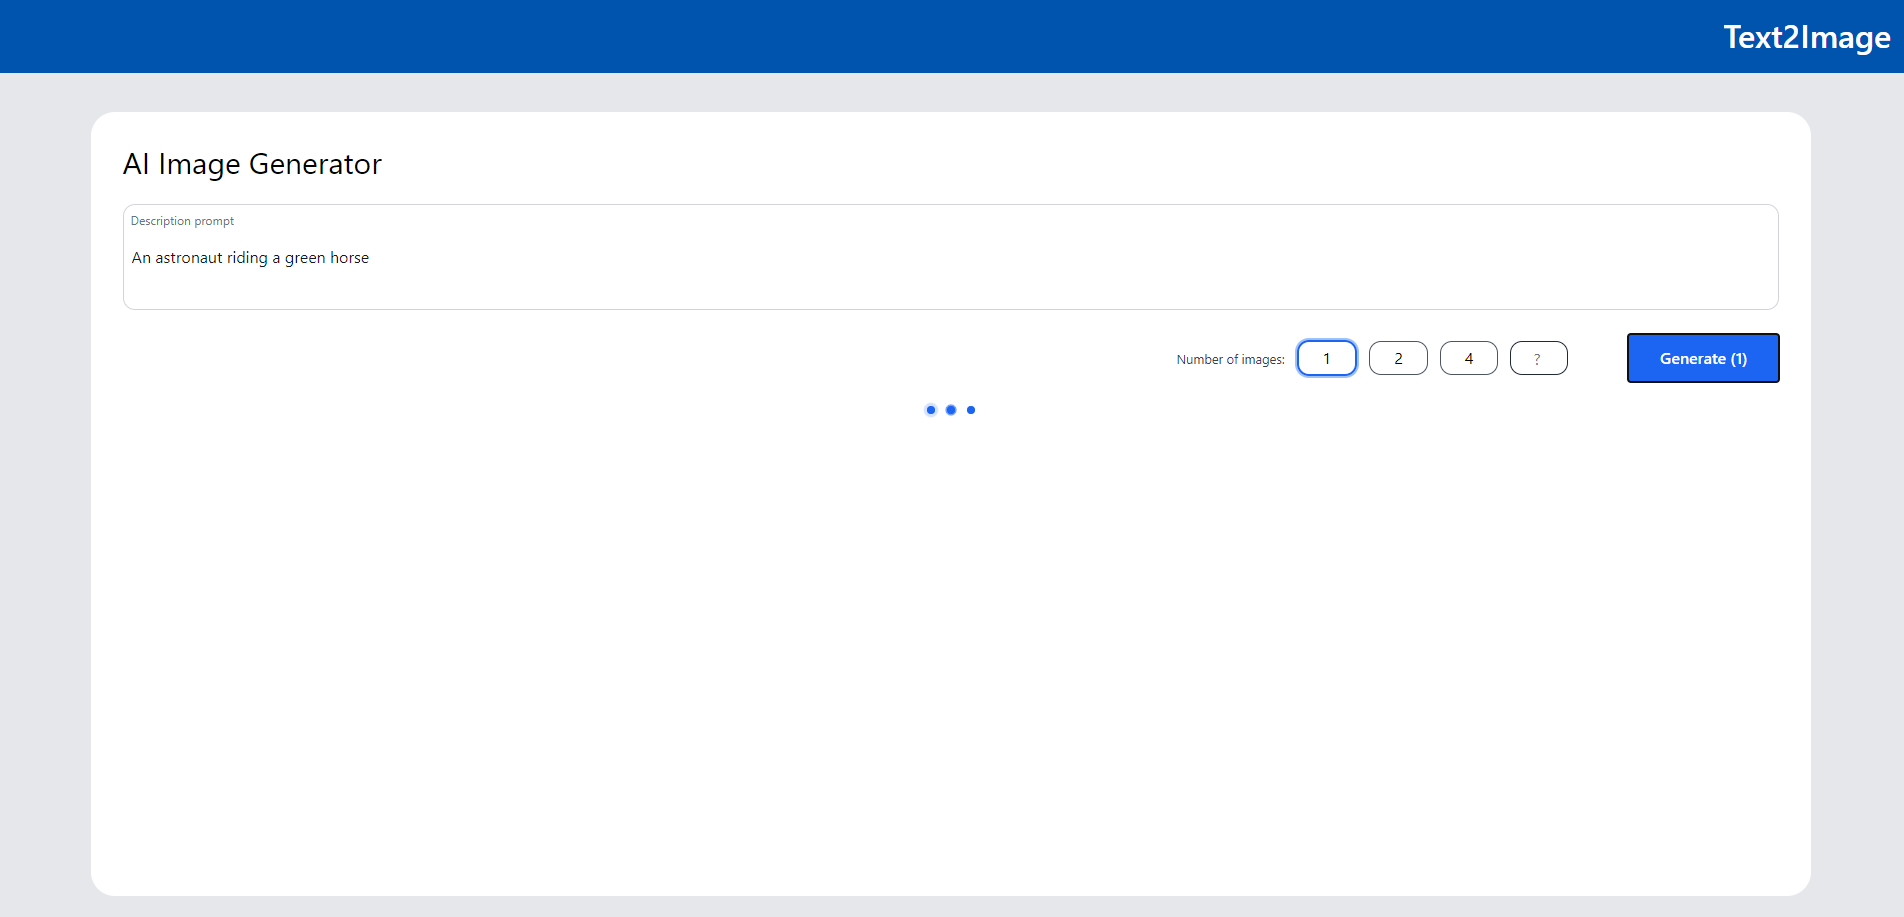Select 2 as the number of images

1398,358
